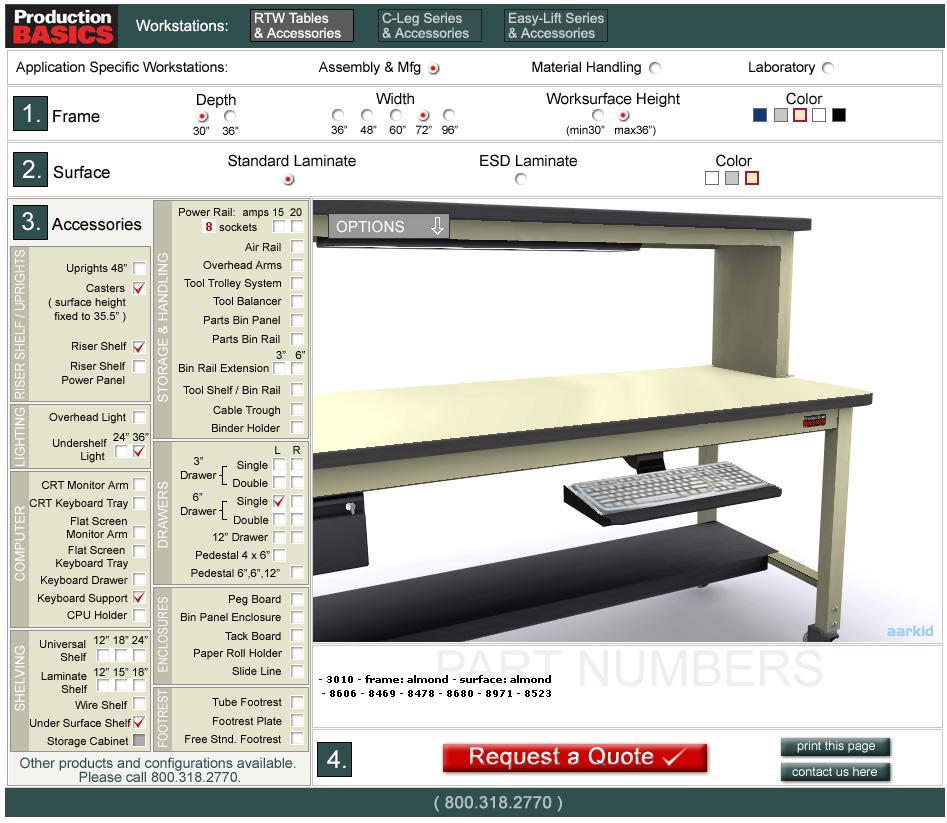Image resolution: width=947 pixels, height=823 pixels.
Task: Choose ESD Laminate surface
Action: point(521,179)
